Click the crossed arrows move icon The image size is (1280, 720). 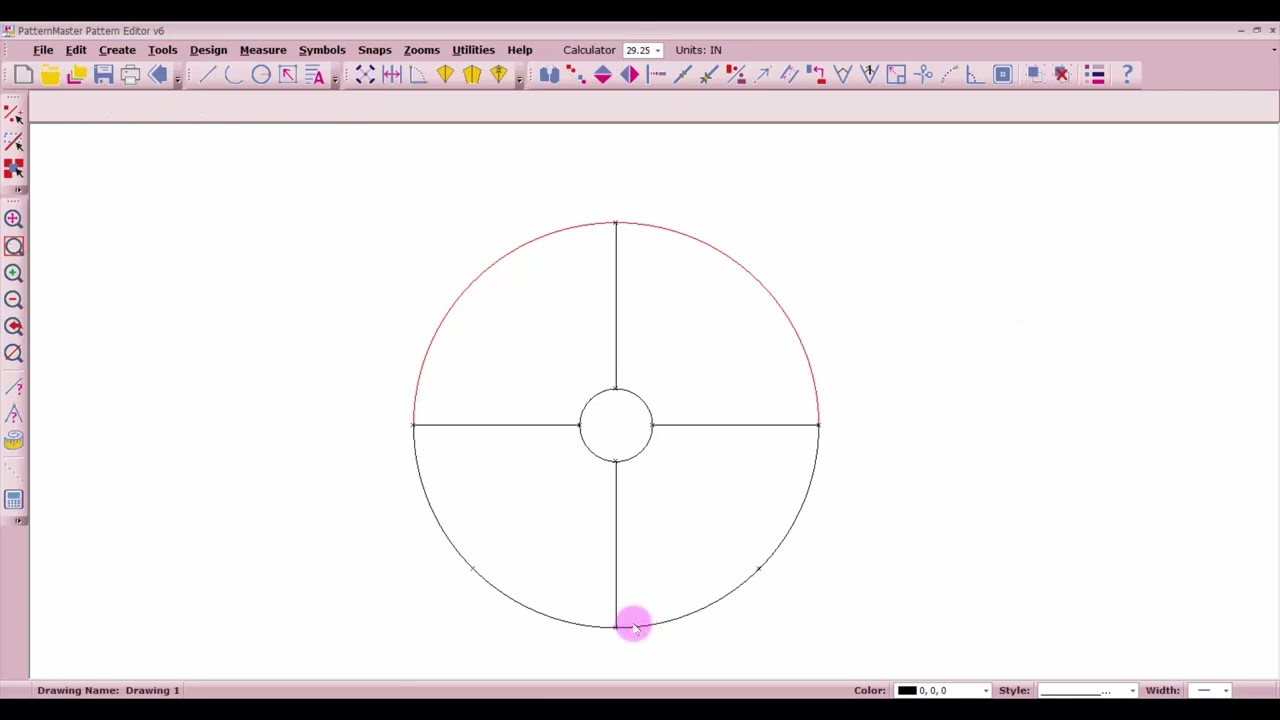pos(365,74)
